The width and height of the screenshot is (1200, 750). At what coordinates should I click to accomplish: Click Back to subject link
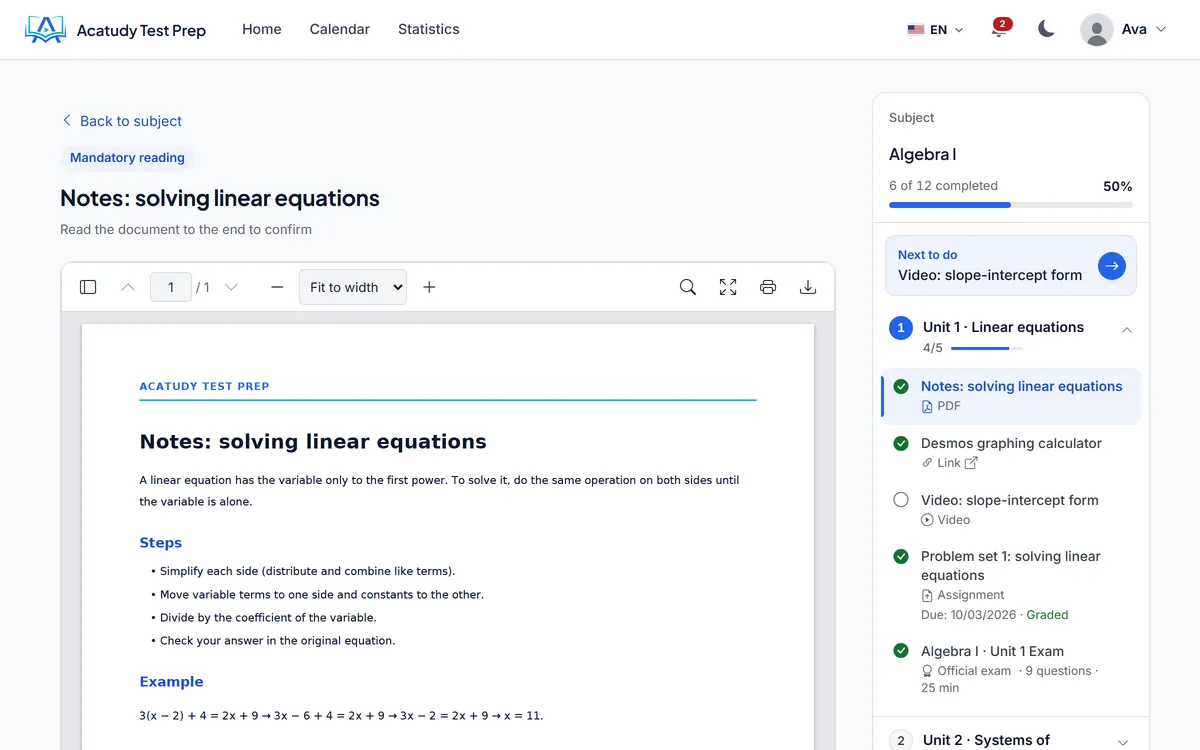click(x=121, y=121)
